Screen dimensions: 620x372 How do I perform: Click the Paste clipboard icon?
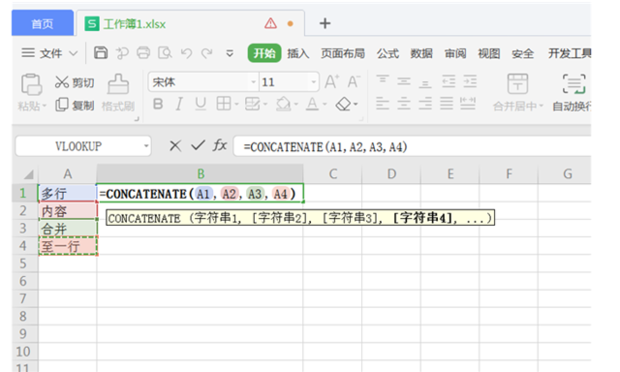tap(31, 84)
